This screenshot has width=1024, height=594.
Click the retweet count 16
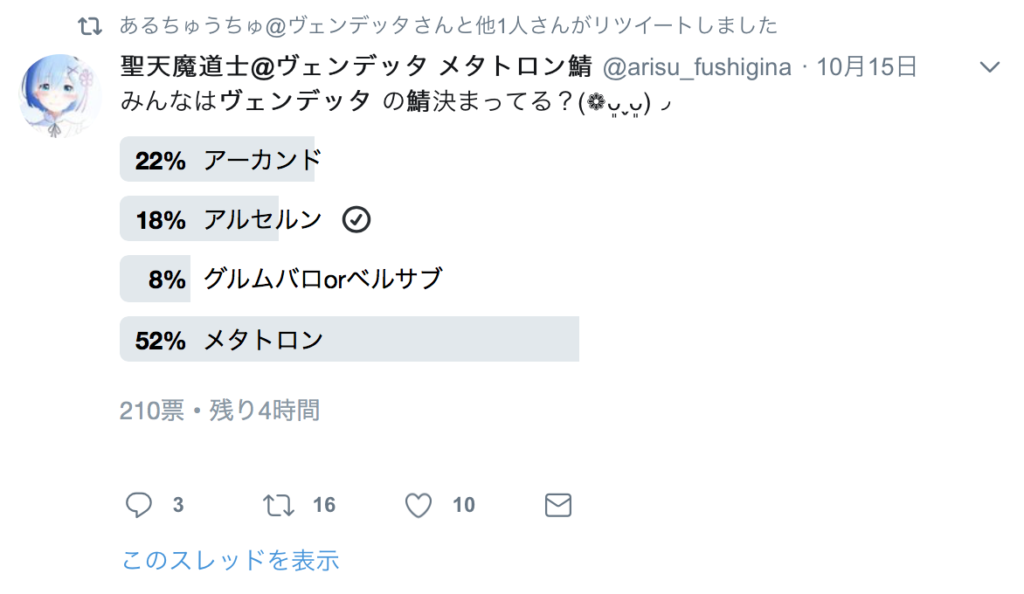[324, 505]
